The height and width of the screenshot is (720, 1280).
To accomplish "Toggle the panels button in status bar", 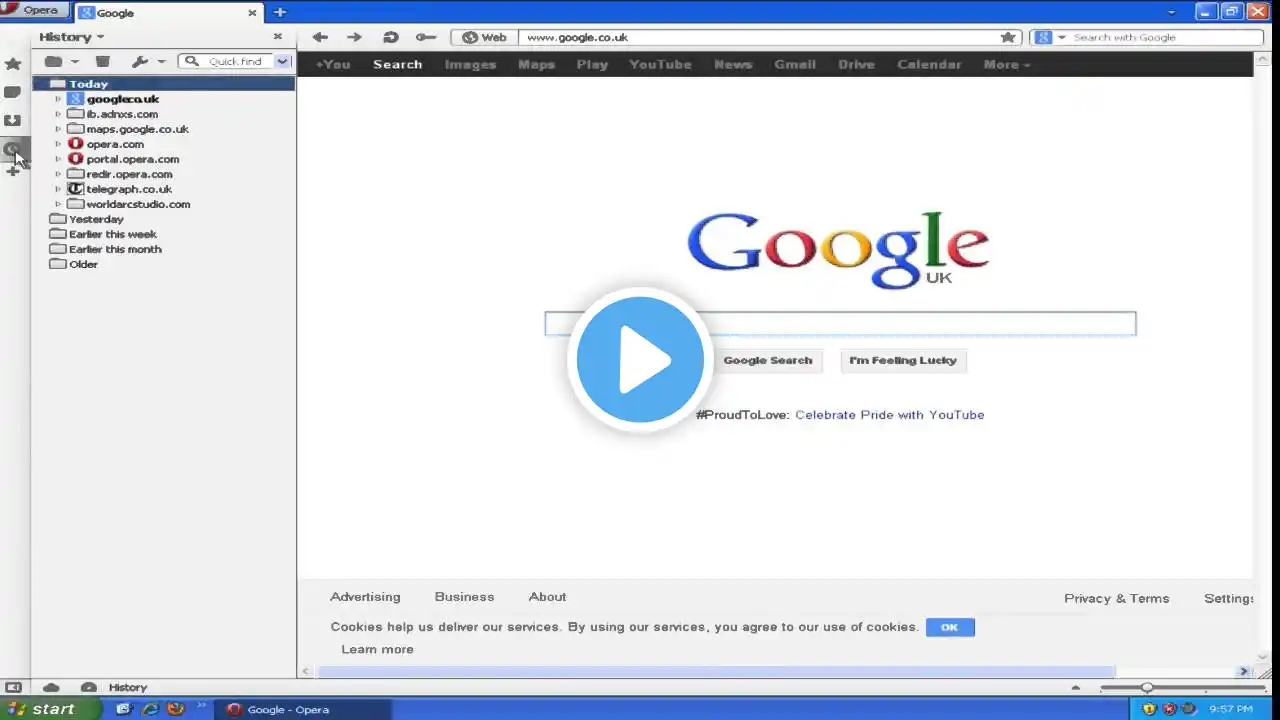I will point(13,687).
